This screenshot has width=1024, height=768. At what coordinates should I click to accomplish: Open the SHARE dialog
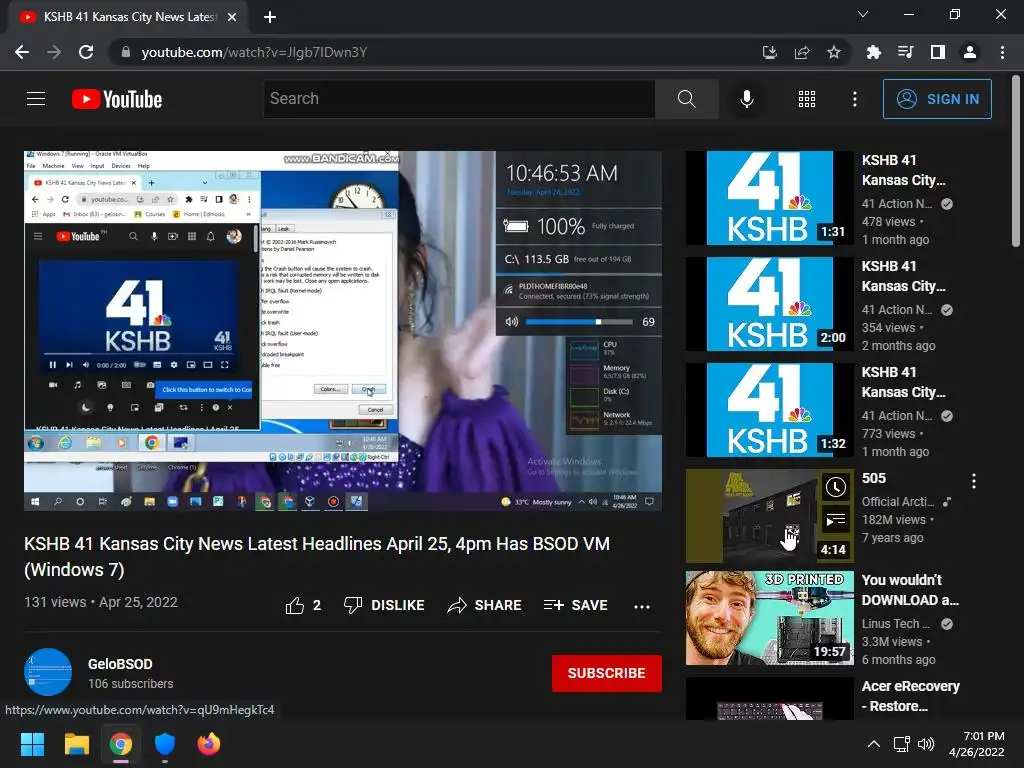coord(484,605)
